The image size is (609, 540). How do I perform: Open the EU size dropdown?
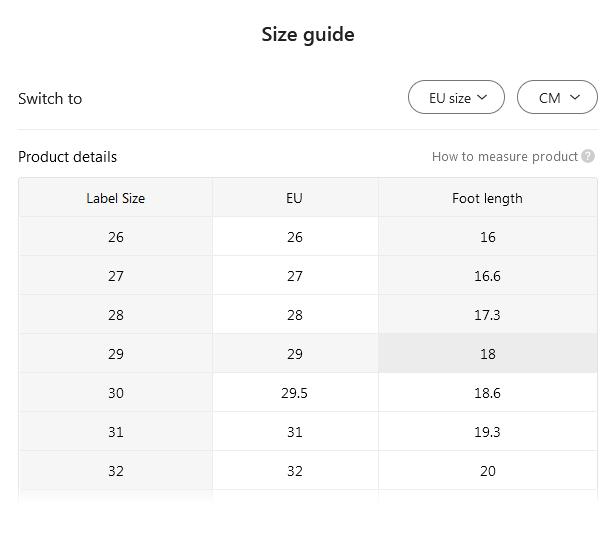pyautogui.click(x=456, y=98)
